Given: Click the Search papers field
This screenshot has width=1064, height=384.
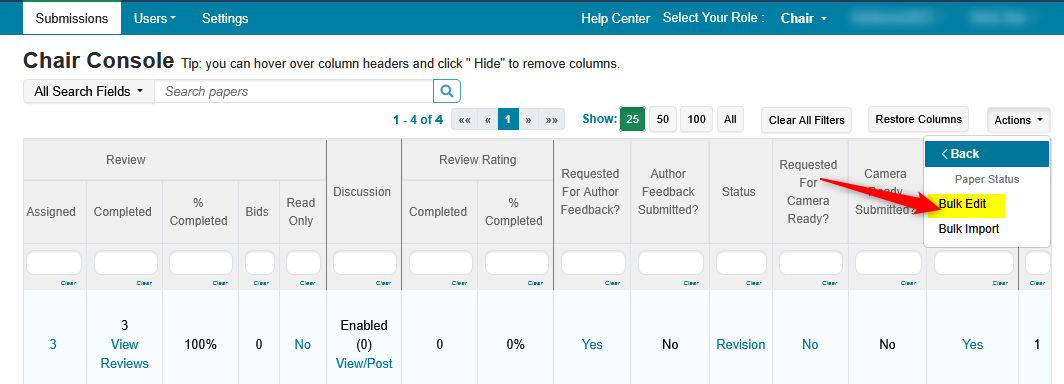Looking at the screenshot, I should tap(294, 91).
